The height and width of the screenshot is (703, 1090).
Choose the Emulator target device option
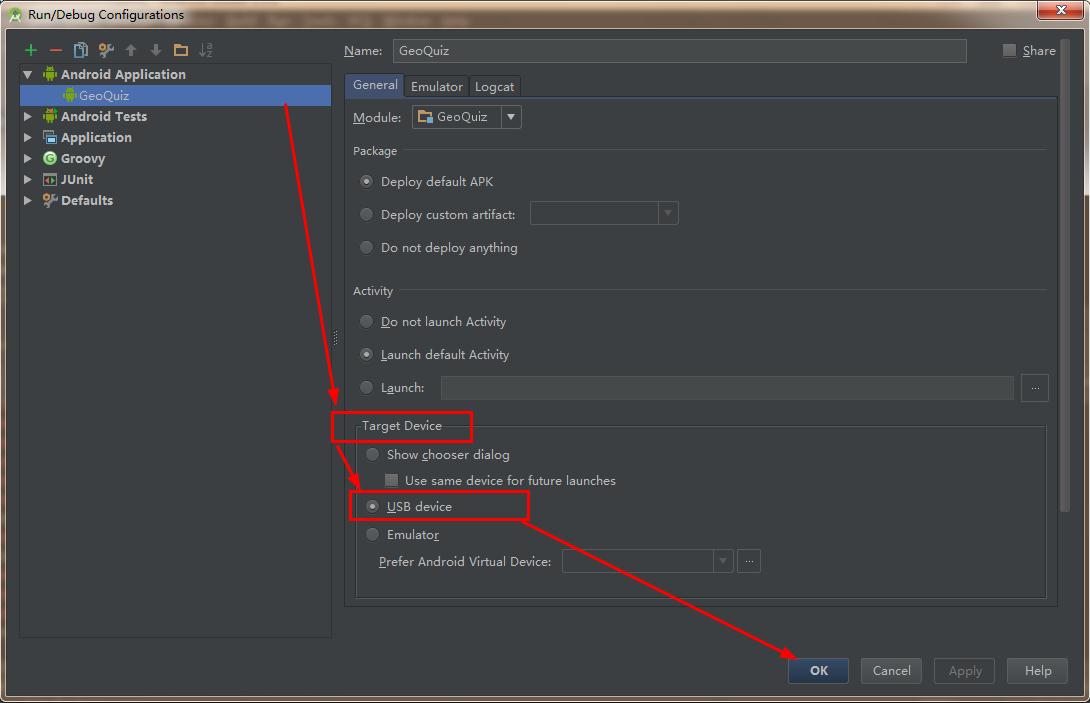point(373,534)
